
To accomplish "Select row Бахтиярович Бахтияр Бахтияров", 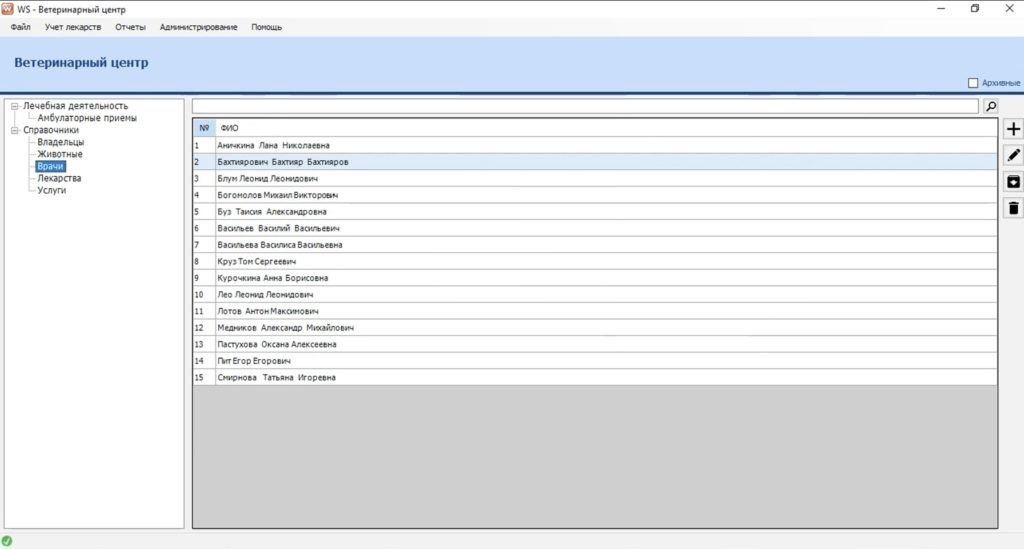I will click(x=595, y=162).
